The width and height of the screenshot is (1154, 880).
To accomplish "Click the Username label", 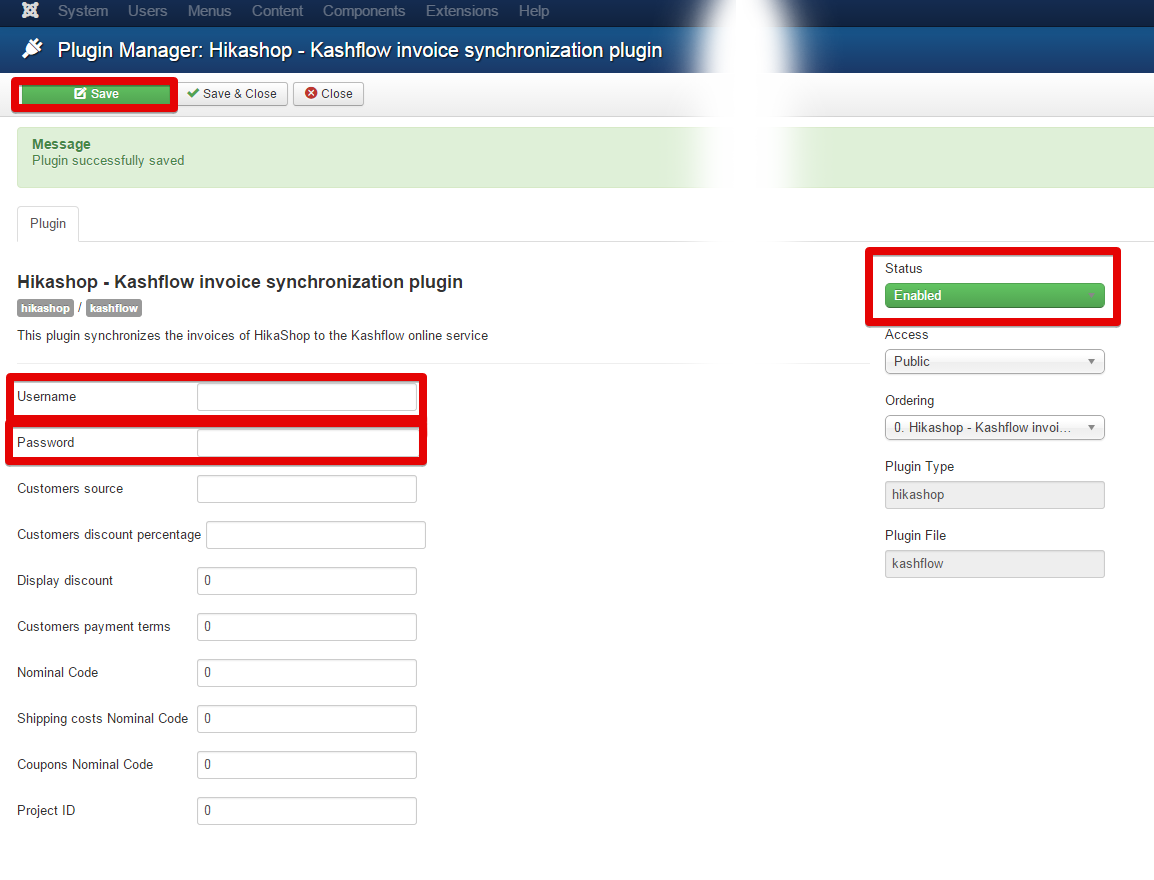I will 46,397.
